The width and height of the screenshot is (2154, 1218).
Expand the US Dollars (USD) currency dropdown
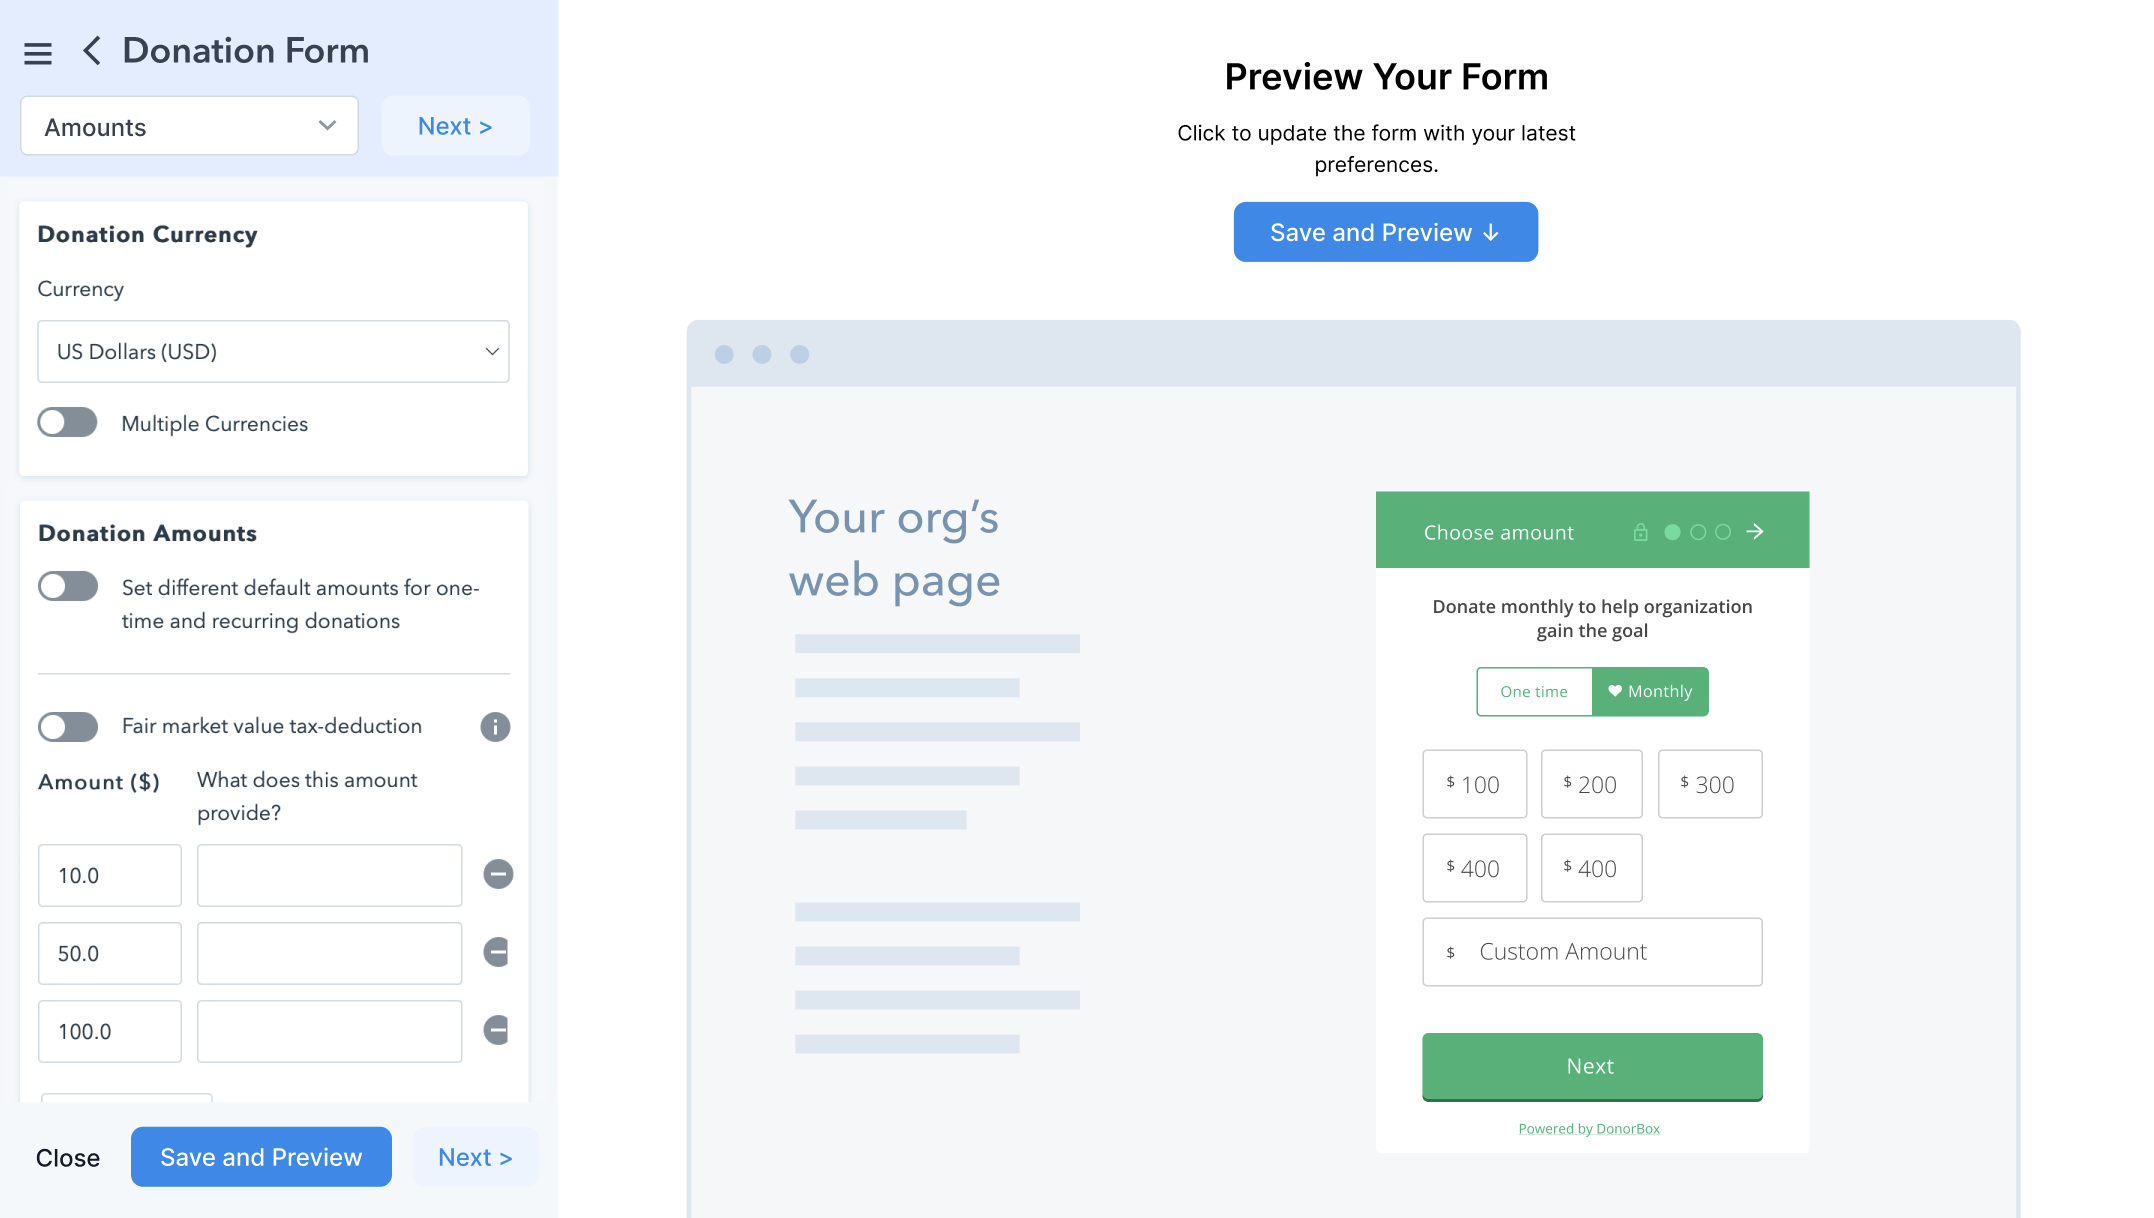click(273, 352)
